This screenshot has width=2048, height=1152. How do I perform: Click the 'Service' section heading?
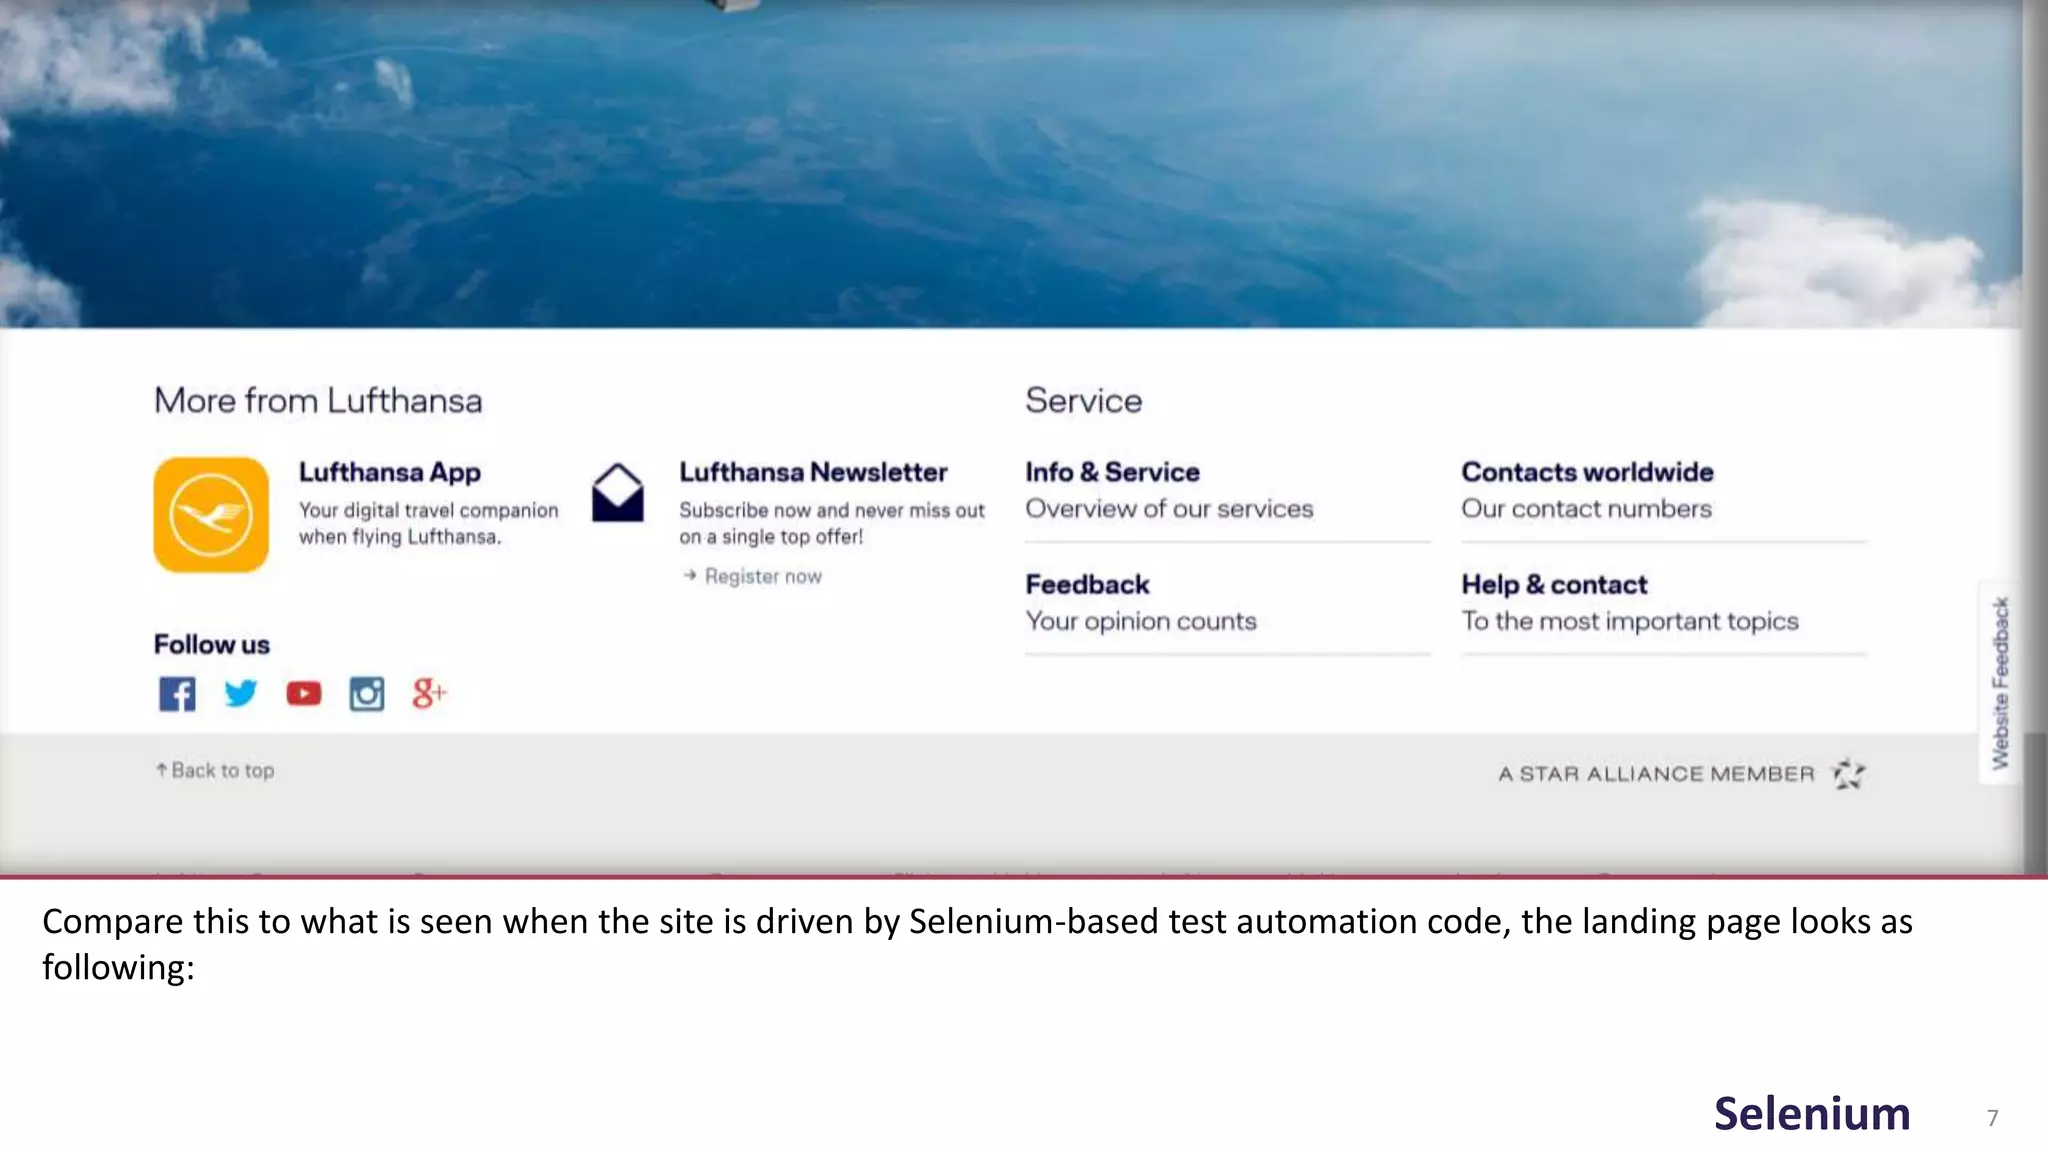[x=1083, y=400]
